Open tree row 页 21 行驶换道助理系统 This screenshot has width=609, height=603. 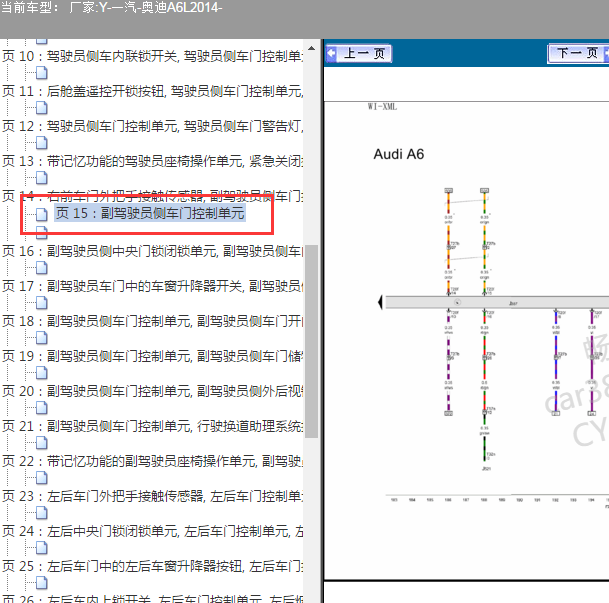[152, 426]
